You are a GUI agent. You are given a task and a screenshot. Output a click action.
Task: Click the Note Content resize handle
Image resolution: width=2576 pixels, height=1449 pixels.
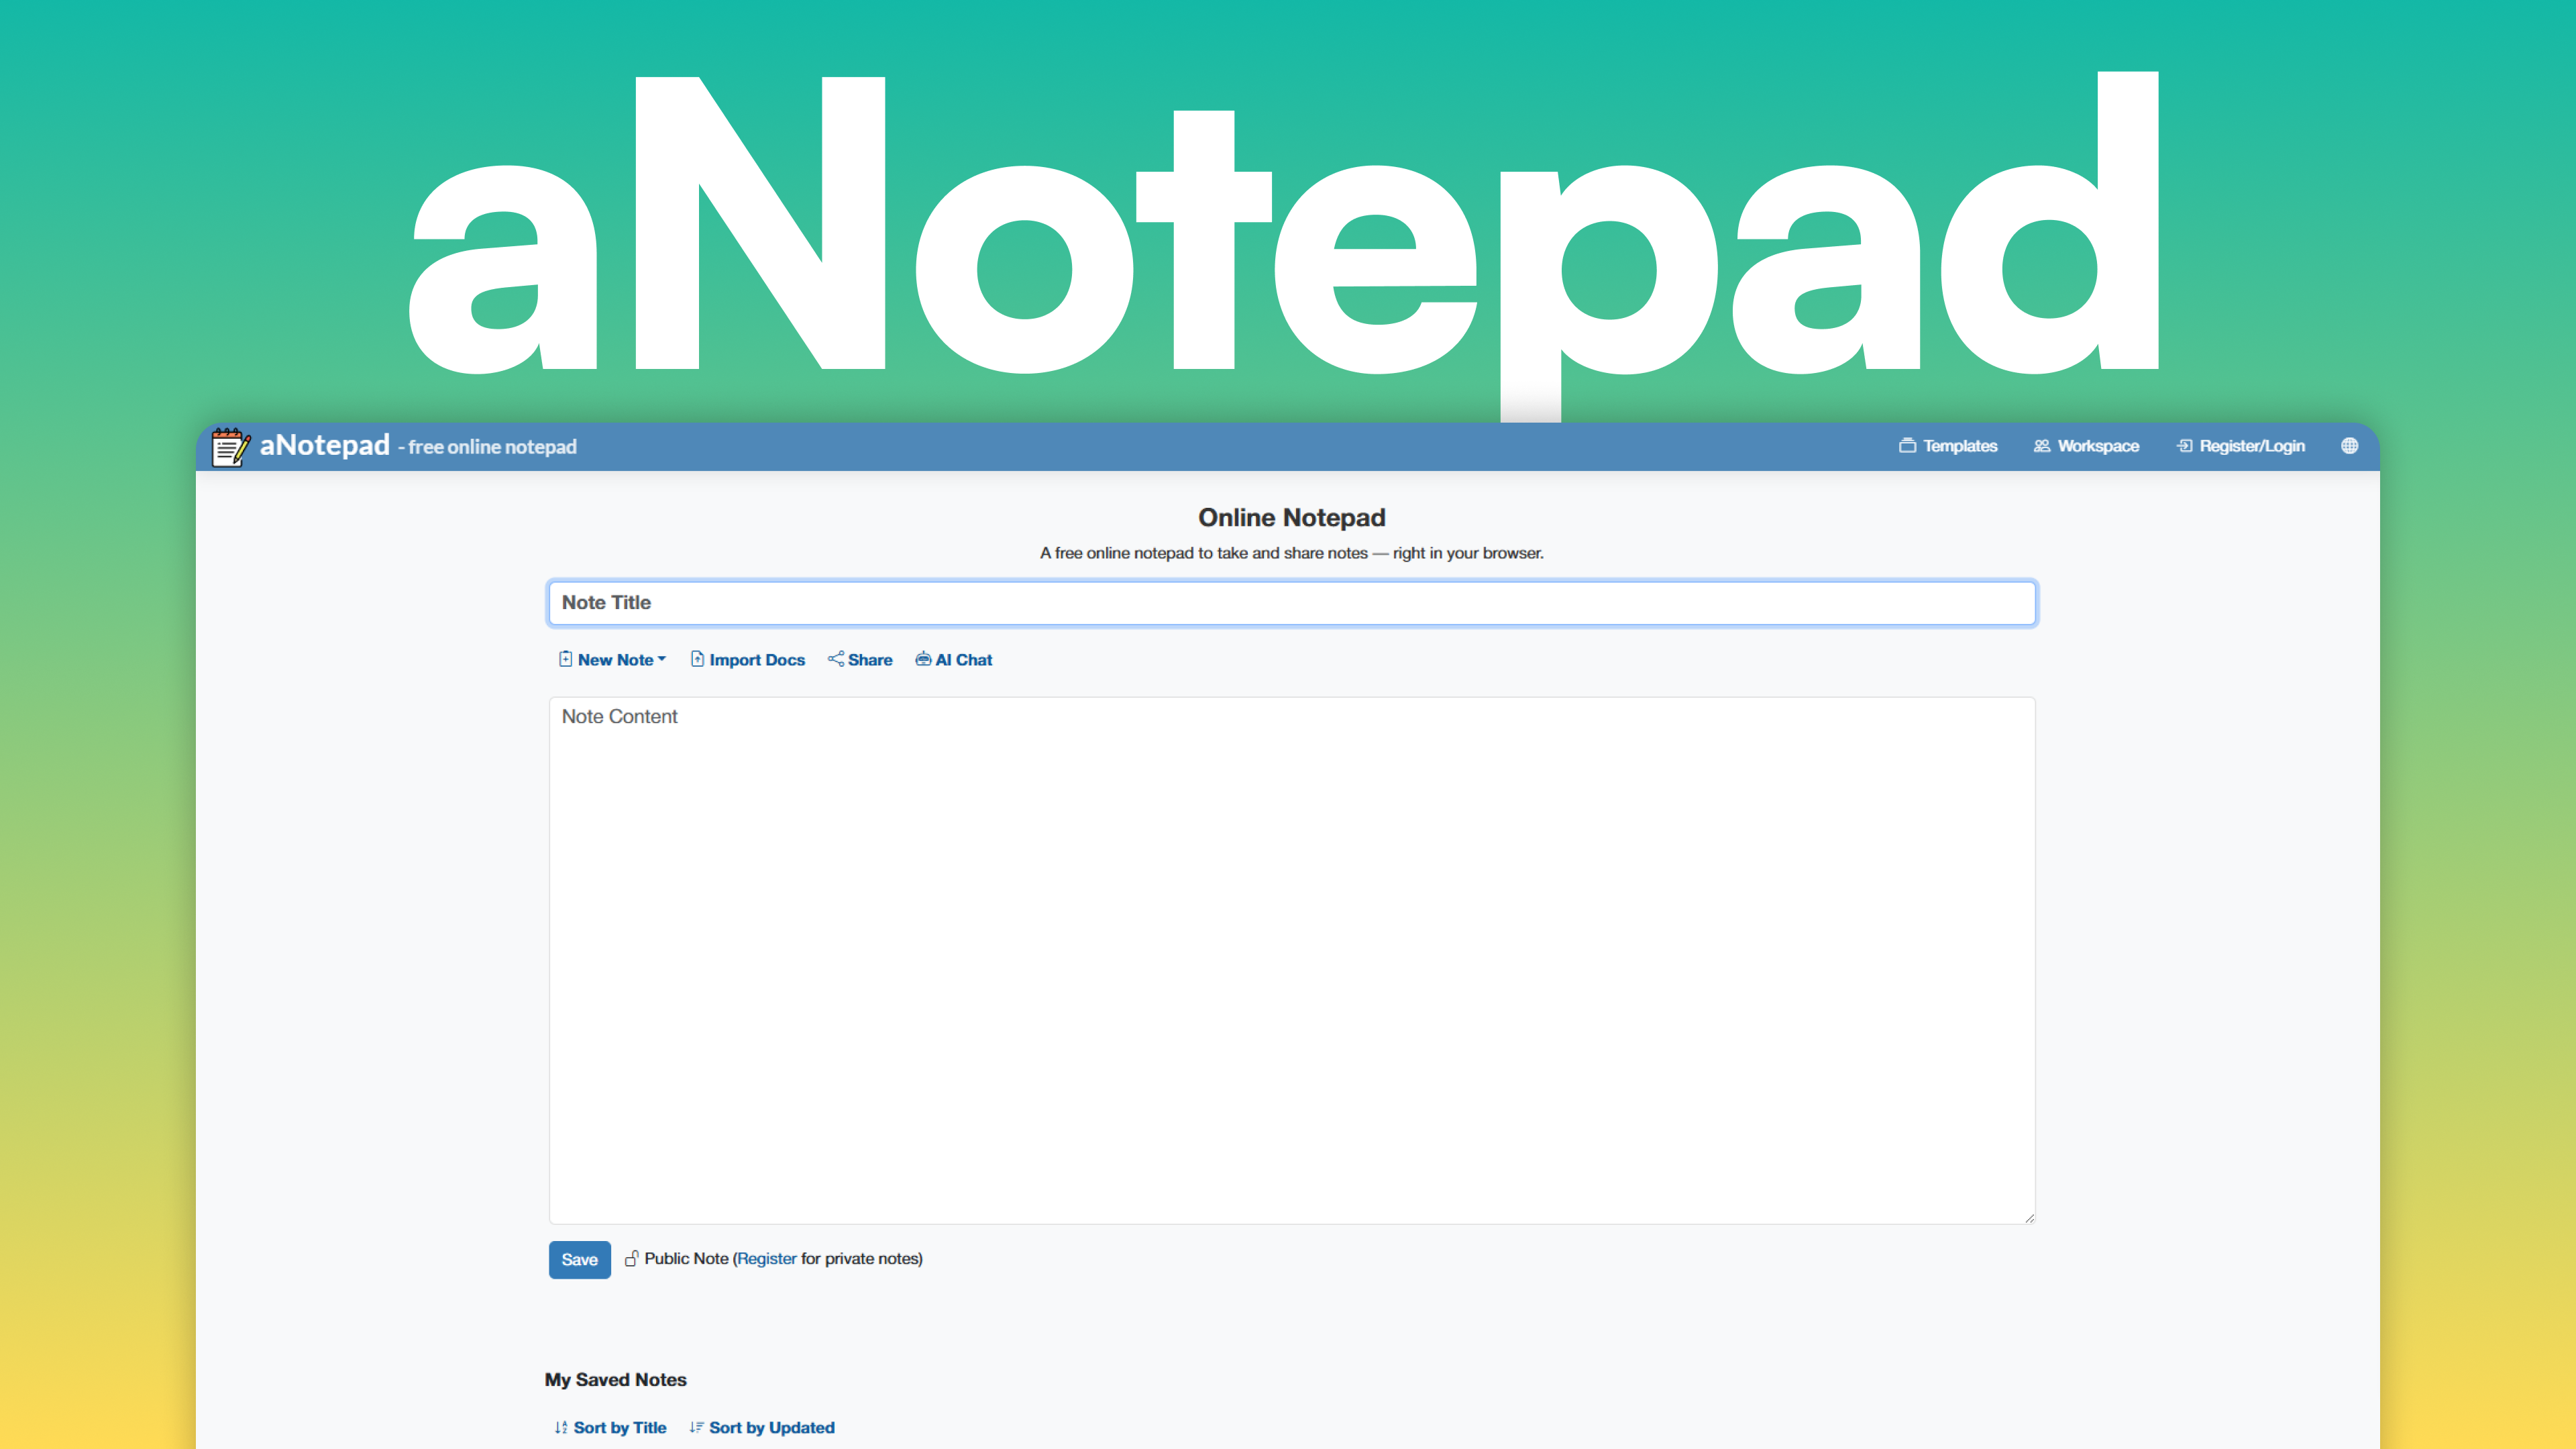click(x=2029, y=1218)
